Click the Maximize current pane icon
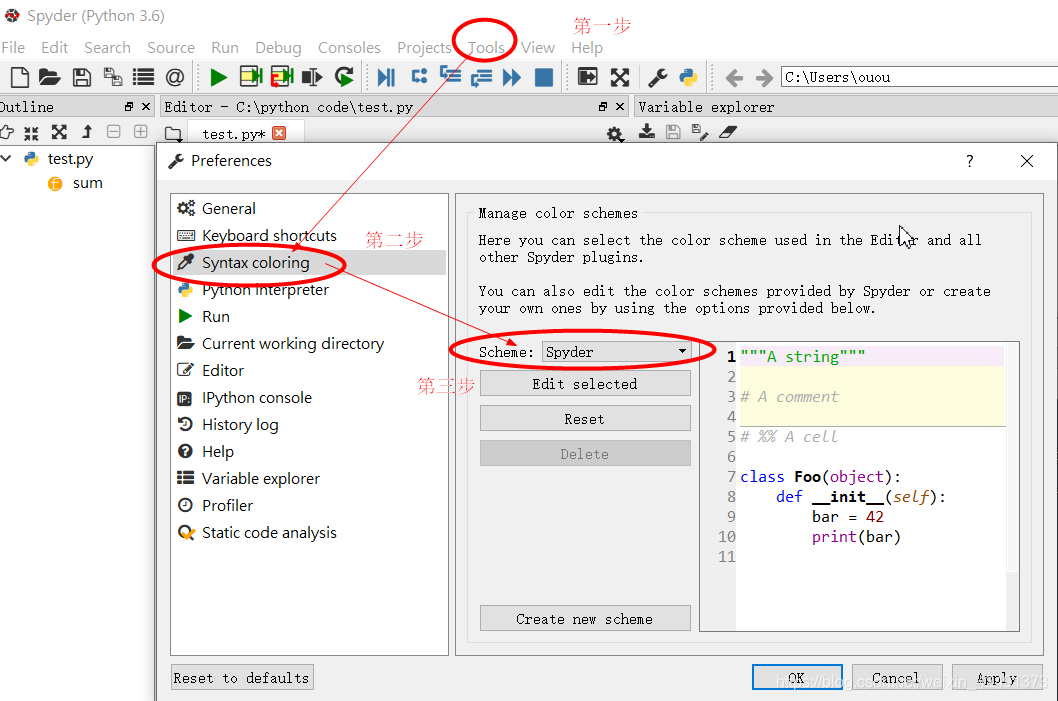This screenshot has width=1058, height=701. click(x=588, y=77)
